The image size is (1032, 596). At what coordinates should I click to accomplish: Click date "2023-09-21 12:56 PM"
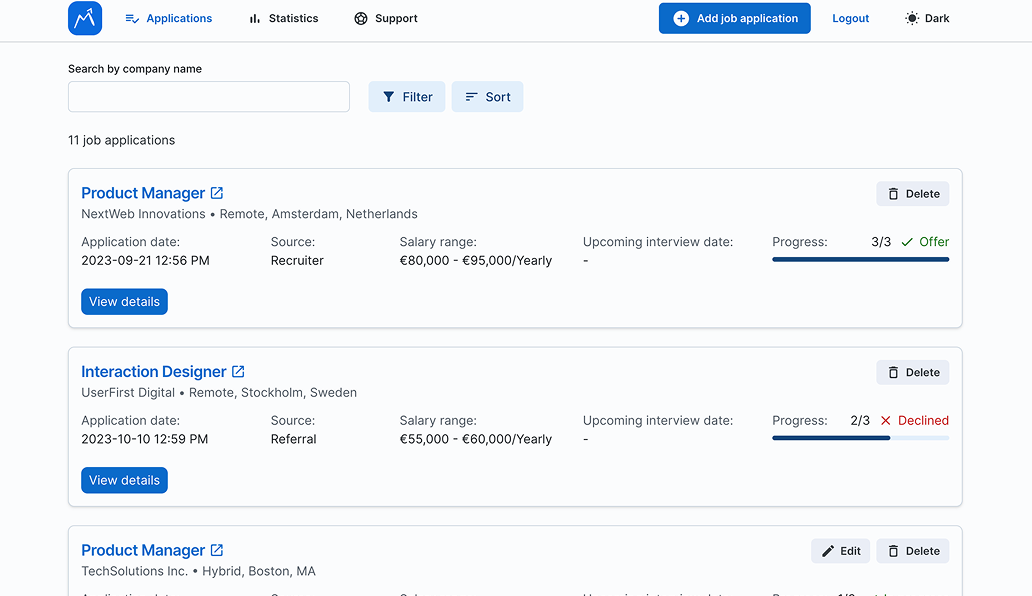point(145,261)
